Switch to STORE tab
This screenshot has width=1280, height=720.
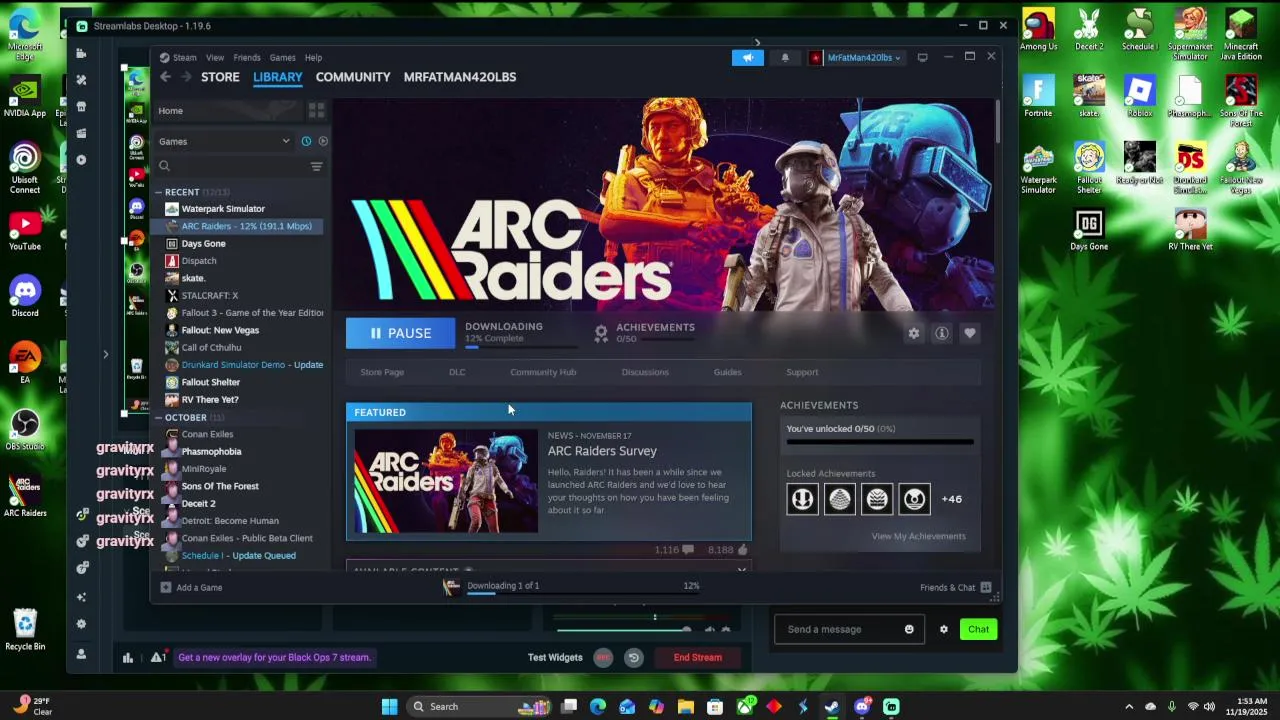(x=220, y=77)
